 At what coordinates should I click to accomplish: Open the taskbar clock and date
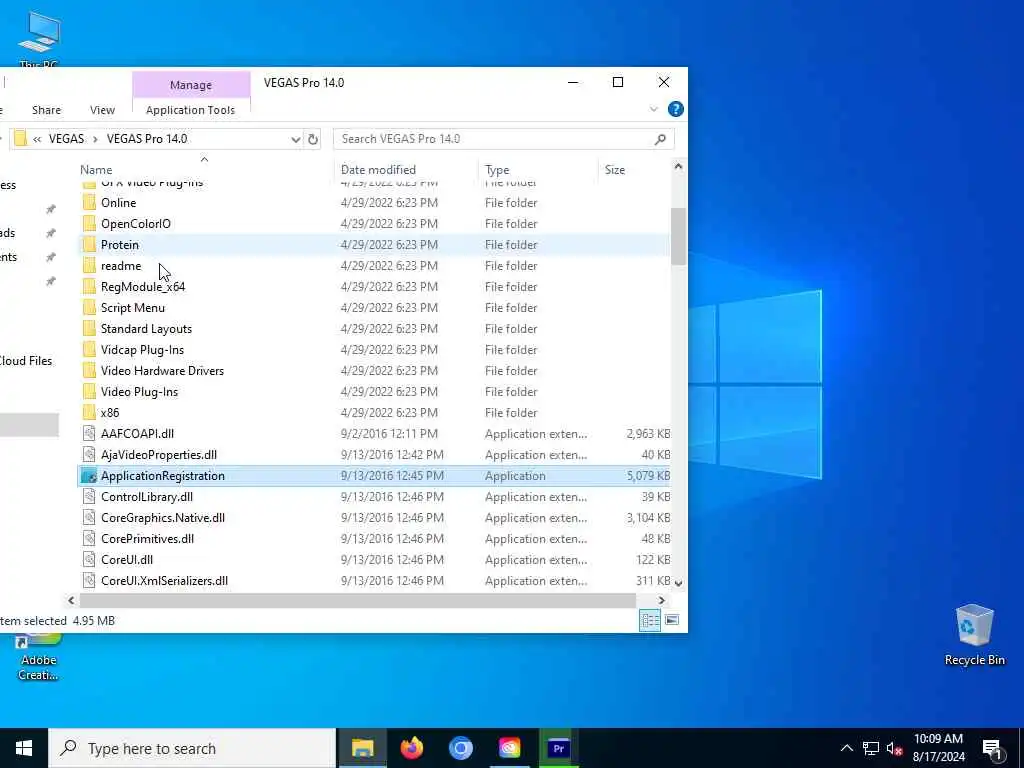938,748
